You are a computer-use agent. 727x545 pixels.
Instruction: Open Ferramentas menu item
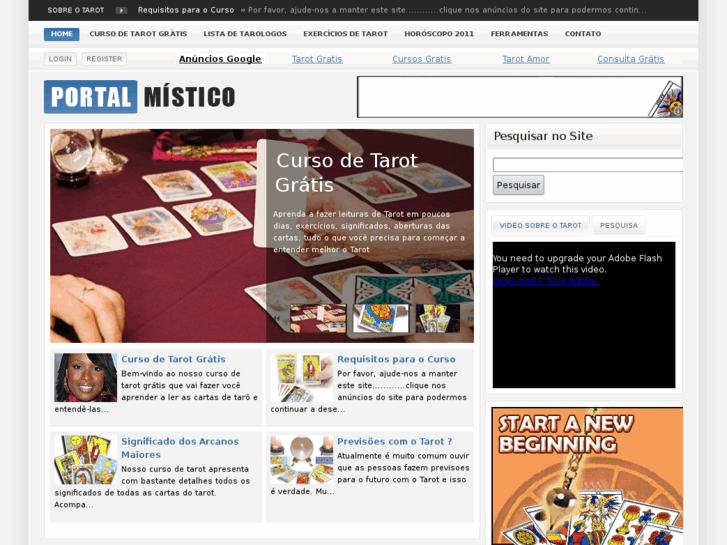coord(519,34)
